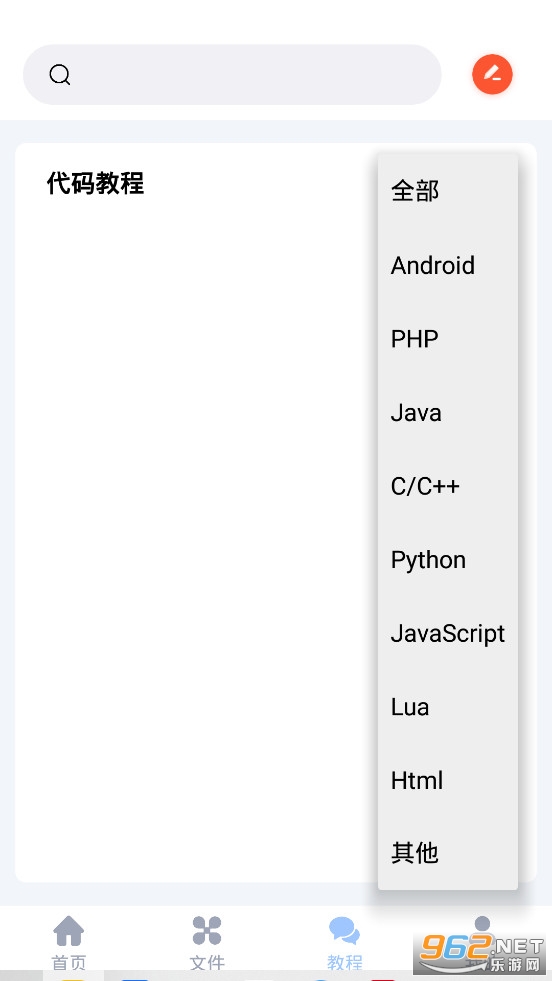Switch to the 文件 tab label

207,962
